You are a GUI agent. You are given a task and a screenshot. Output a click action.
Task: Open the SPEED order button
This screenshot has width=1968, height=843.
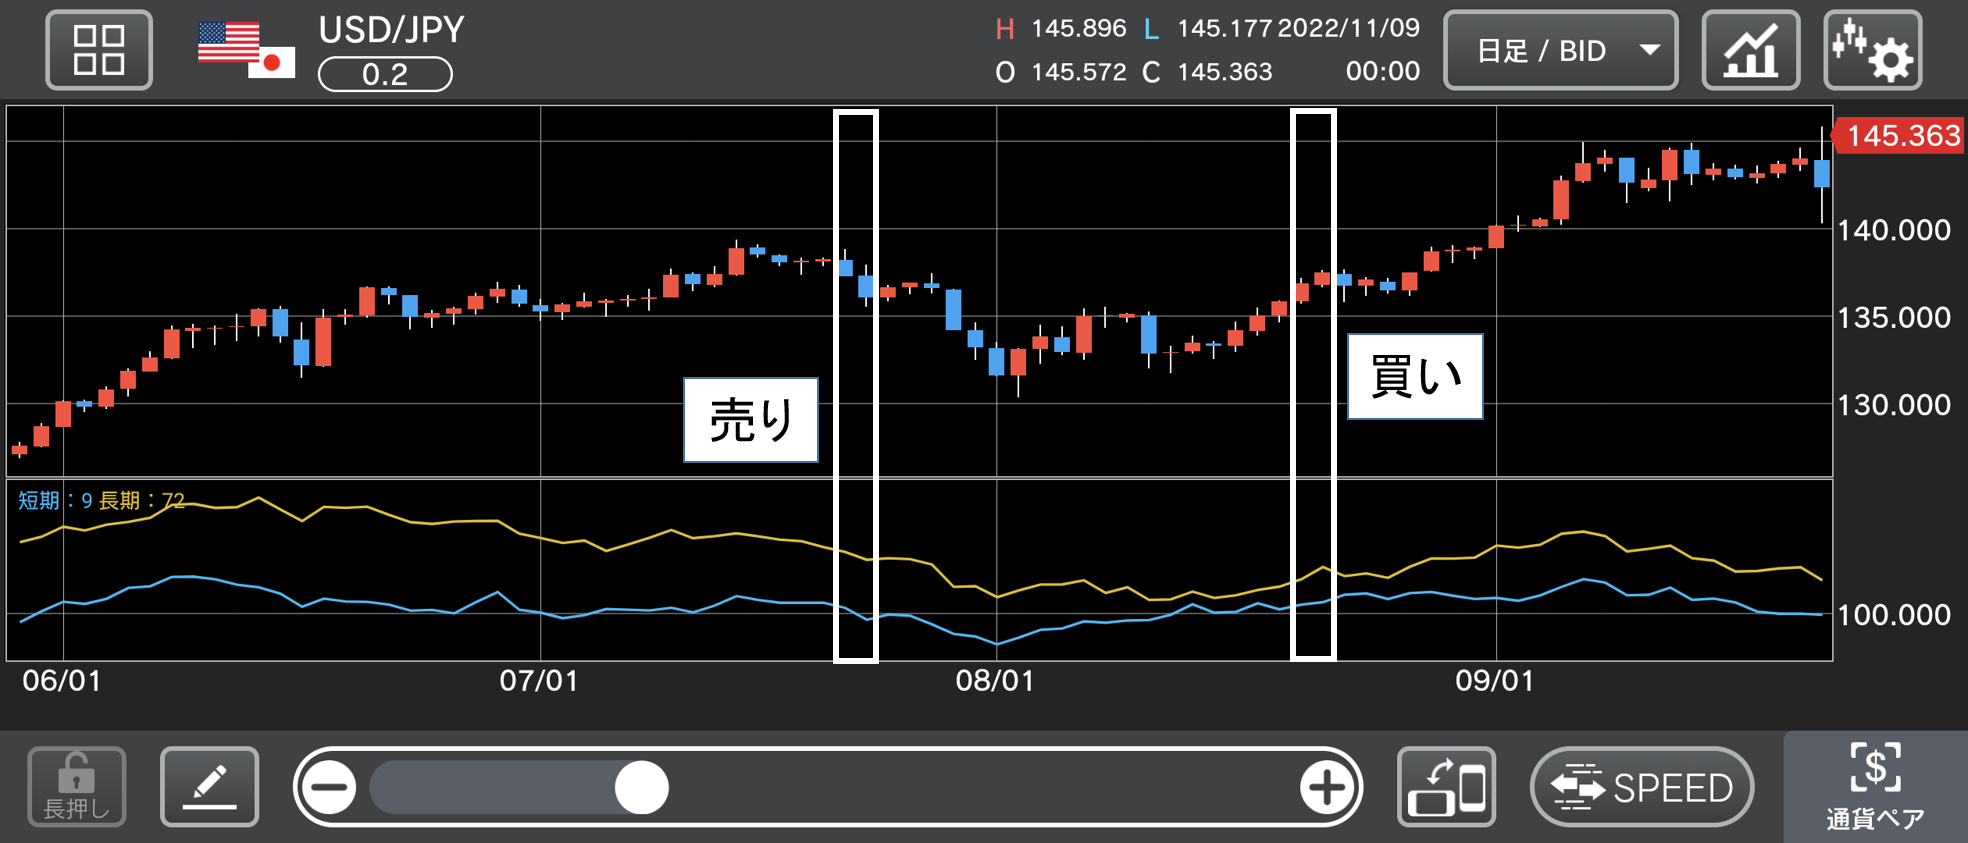coord(1641,787)
